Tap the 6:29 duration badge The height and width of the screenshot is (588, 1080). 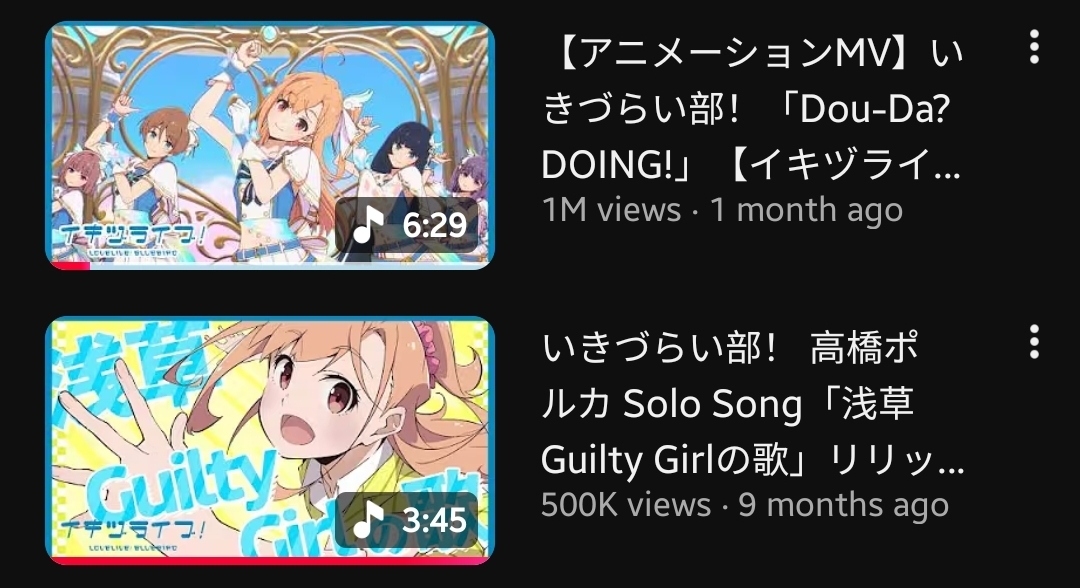[406, 225]
